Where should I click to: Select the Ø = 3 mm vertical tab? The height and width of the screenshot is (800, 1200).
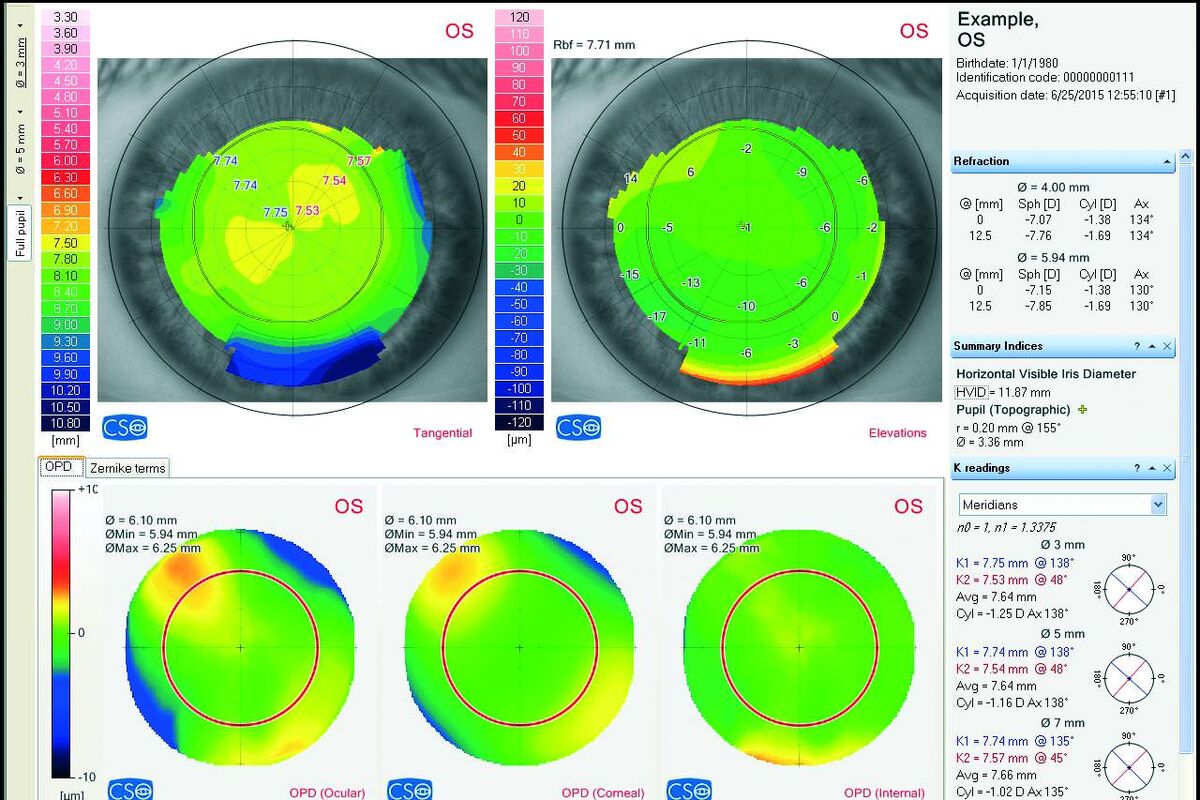[x=20, y=62]
